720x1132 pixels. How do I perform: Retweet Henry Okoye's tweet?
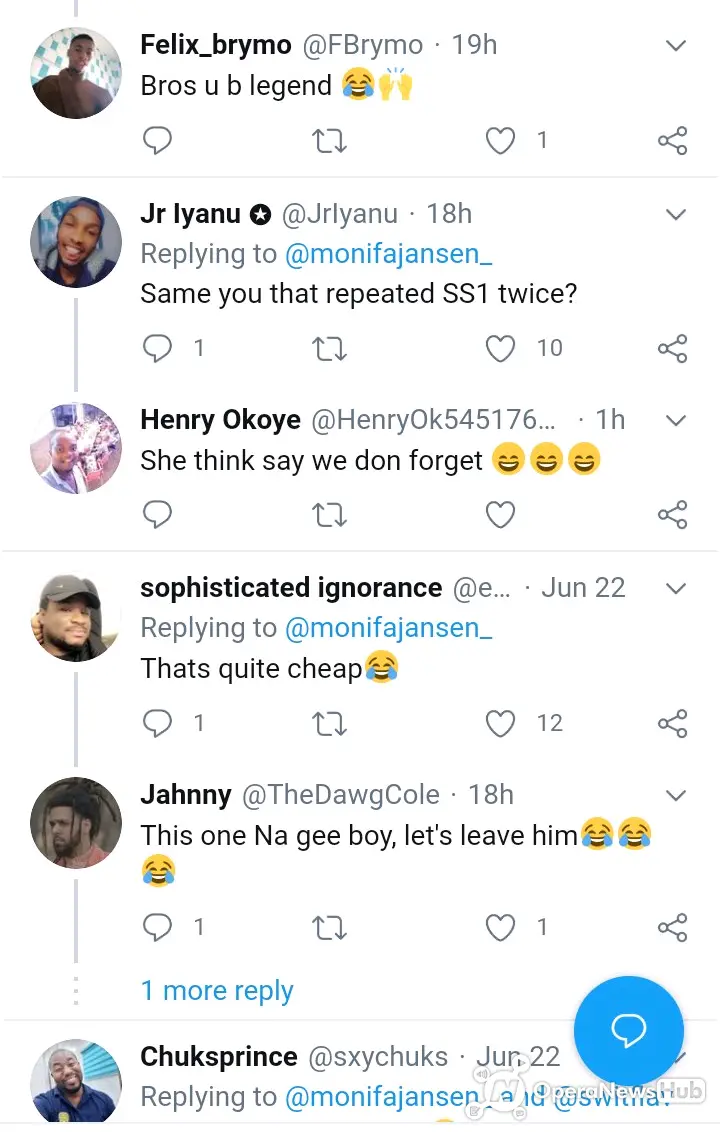click(x=329, y=515)
